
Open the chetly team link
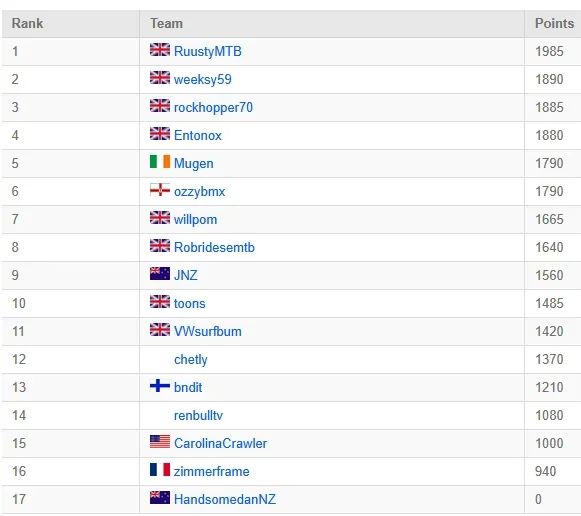(x=191, y=359)
